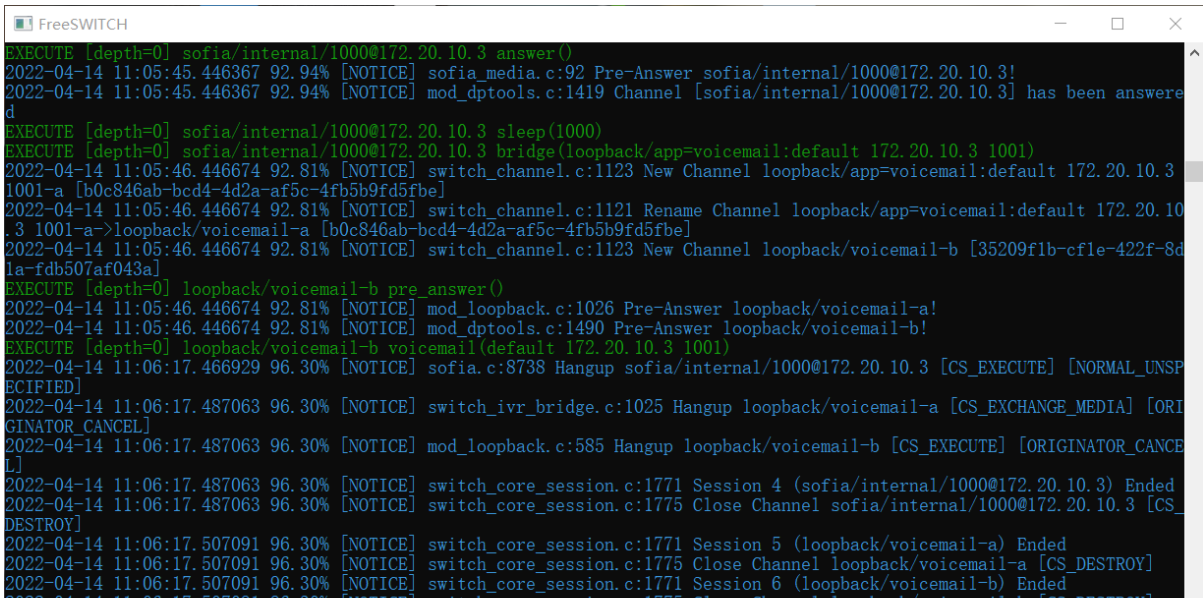The height and width of the screenshot is (598, 1203).
Task: Click the New Channel loopback/voicemail-b line
Action: (594, 259)
